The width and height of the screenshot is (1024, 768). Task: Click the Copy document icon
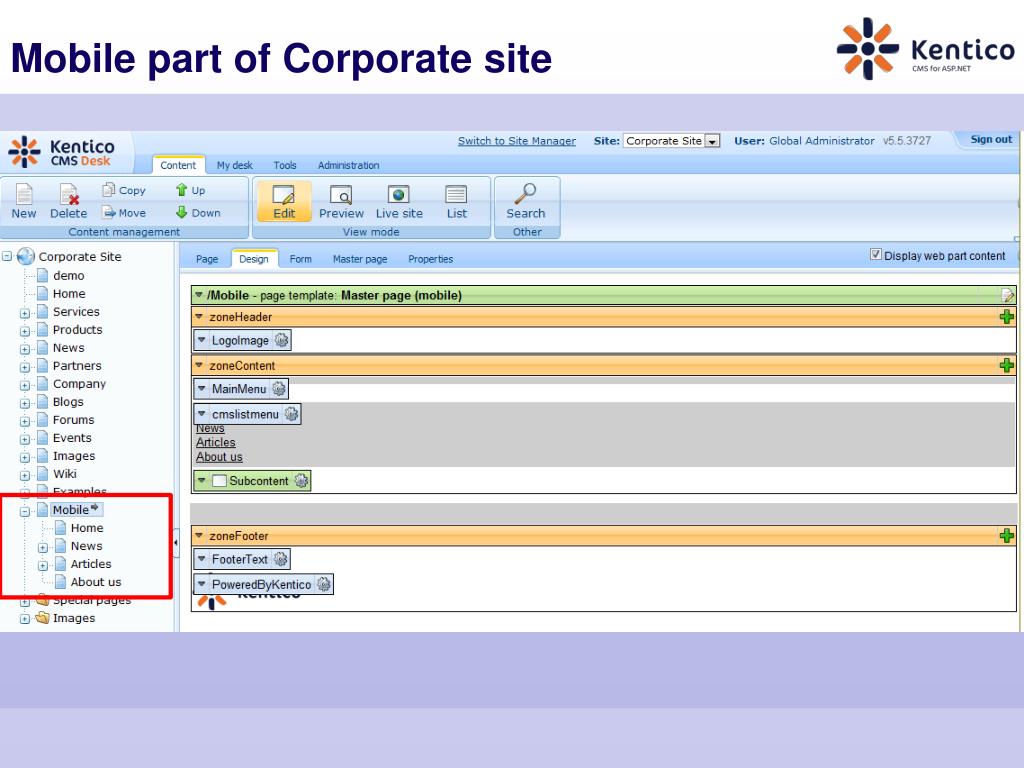point(108,189)
